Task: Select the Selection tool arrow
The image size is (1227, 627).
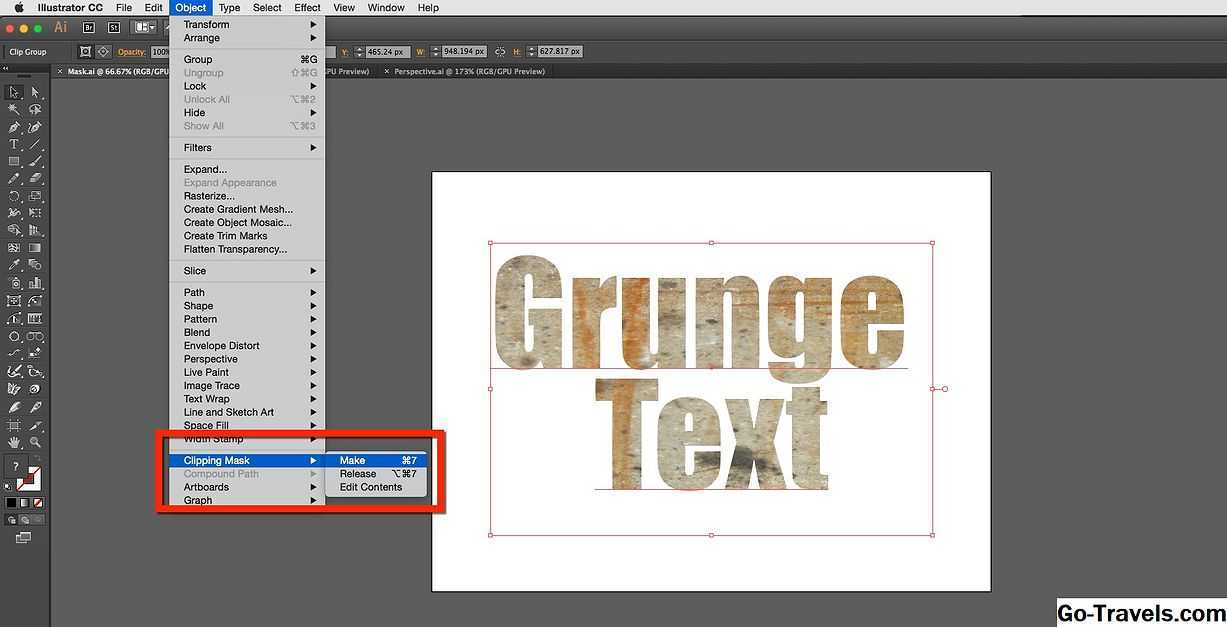Action: tap(14, 92)
